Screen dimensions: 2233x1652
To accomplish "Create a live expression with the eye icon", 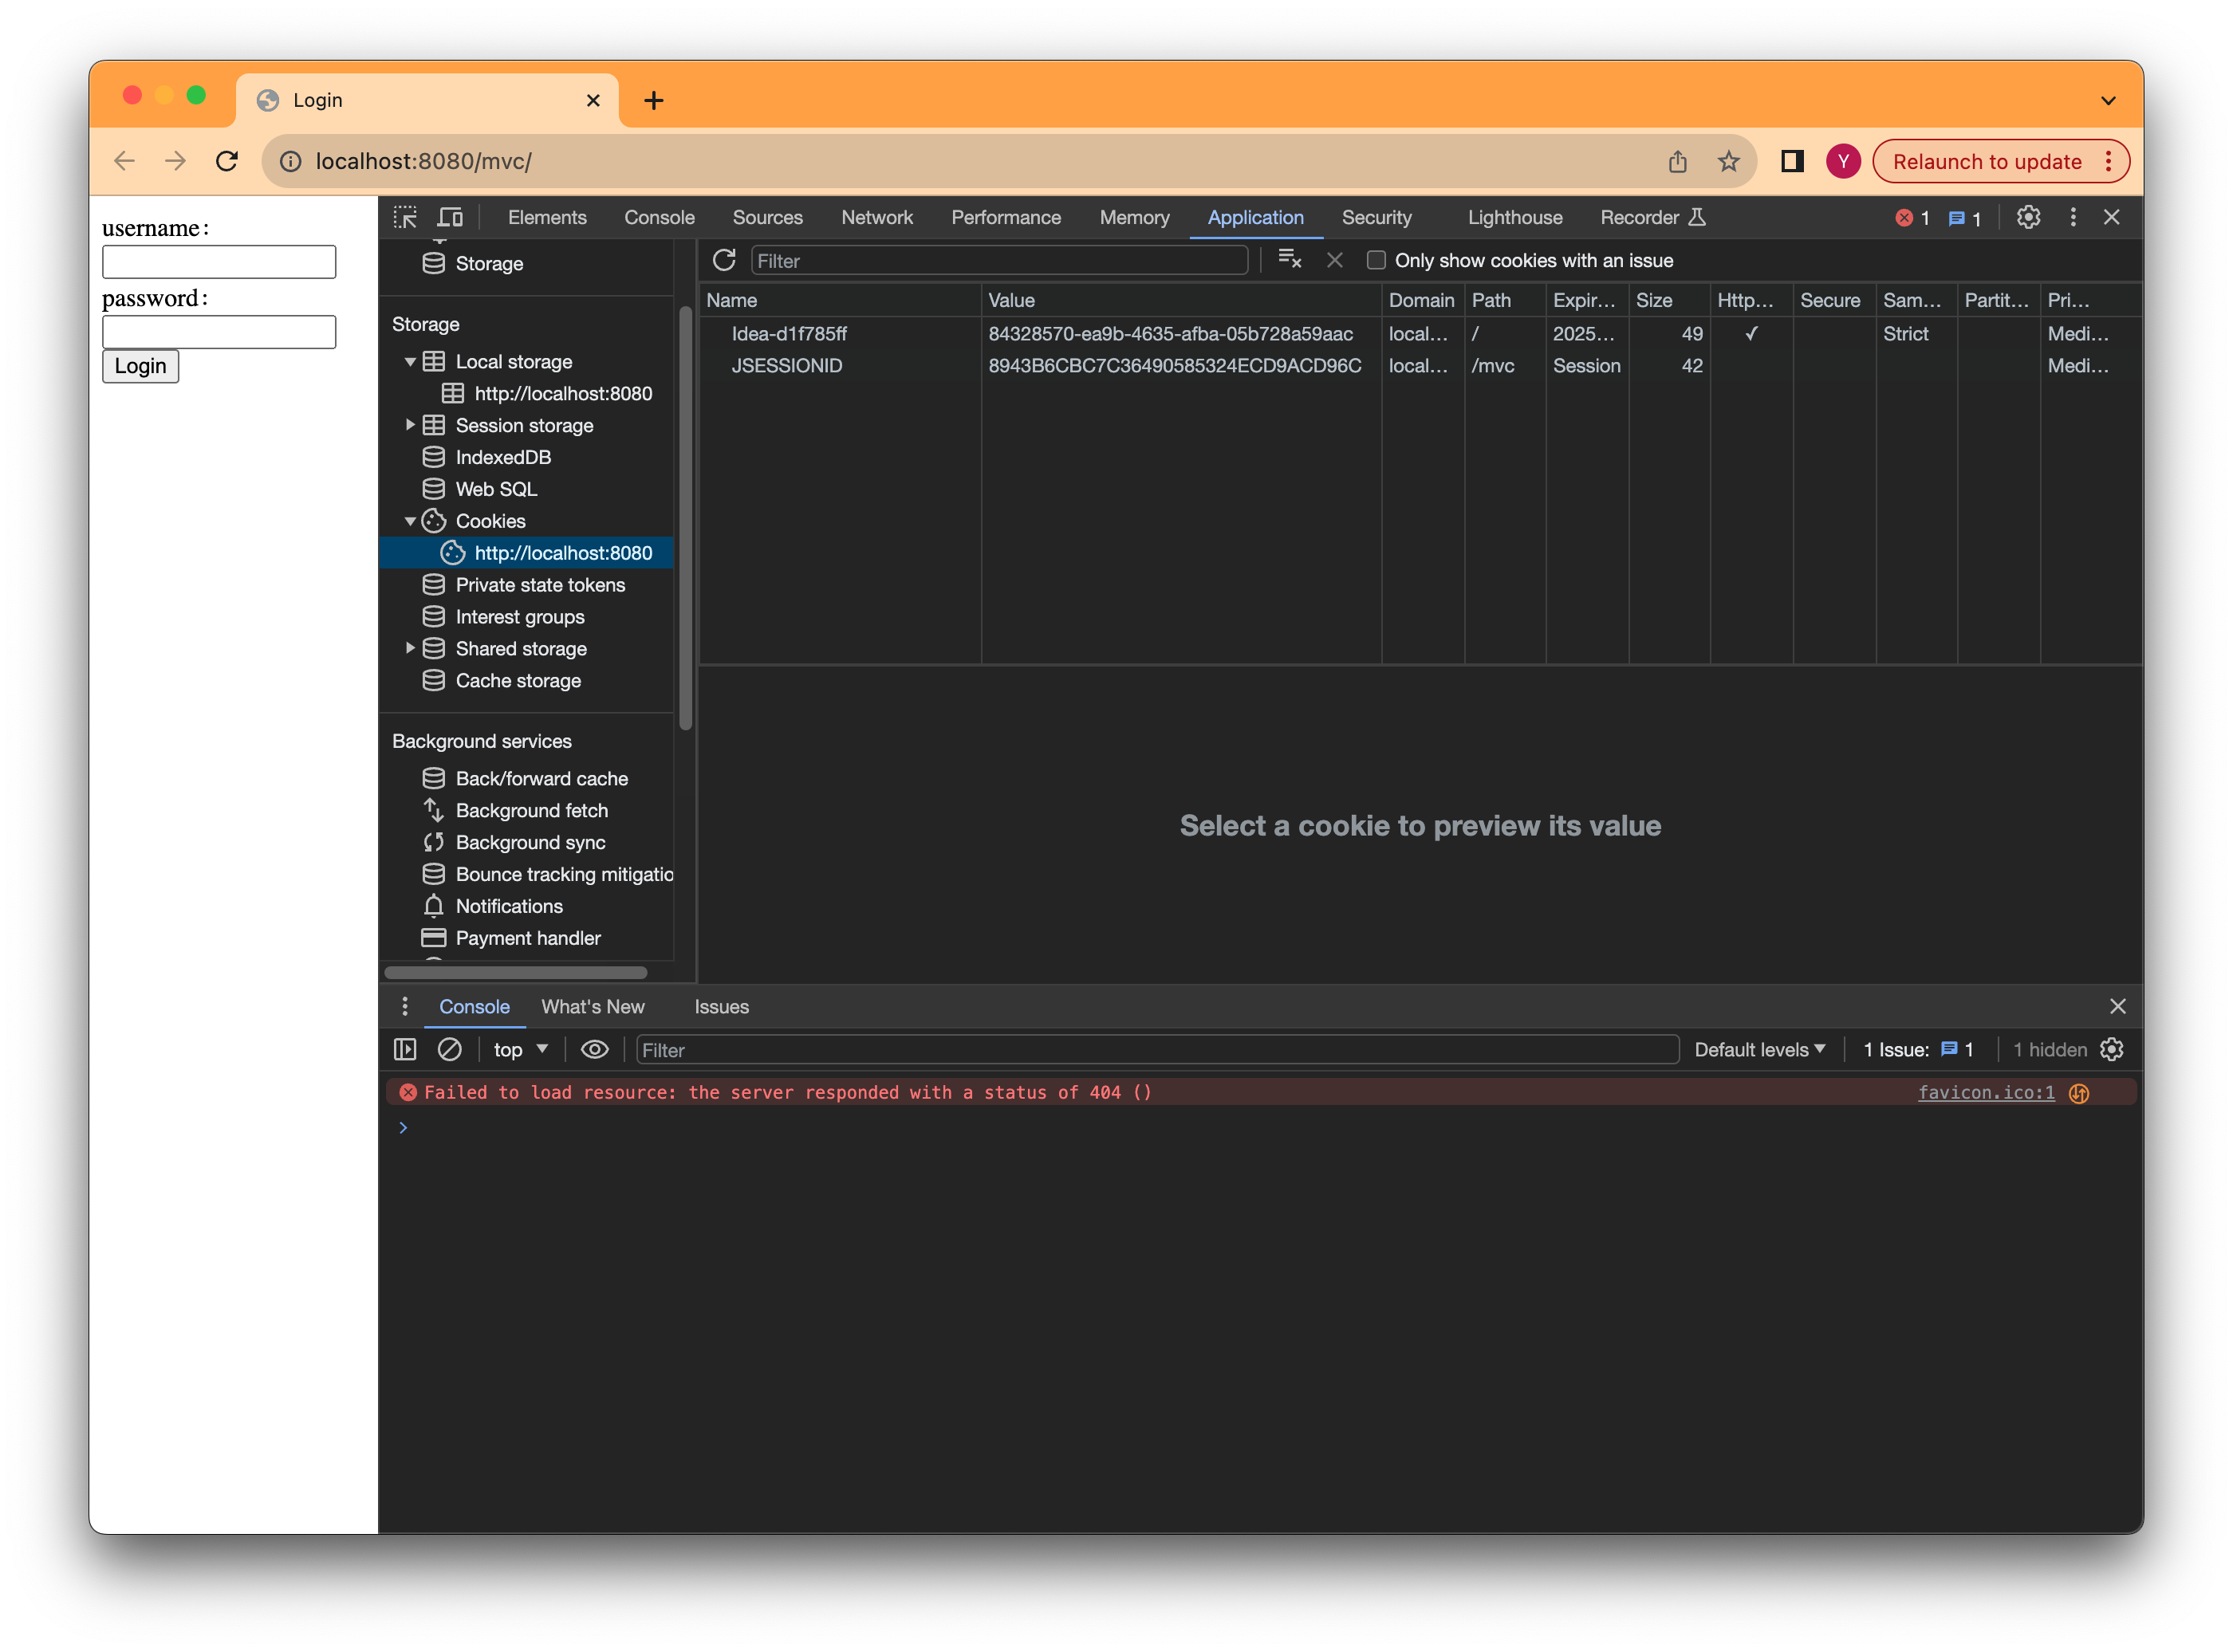I will (x=594, y=1049).
